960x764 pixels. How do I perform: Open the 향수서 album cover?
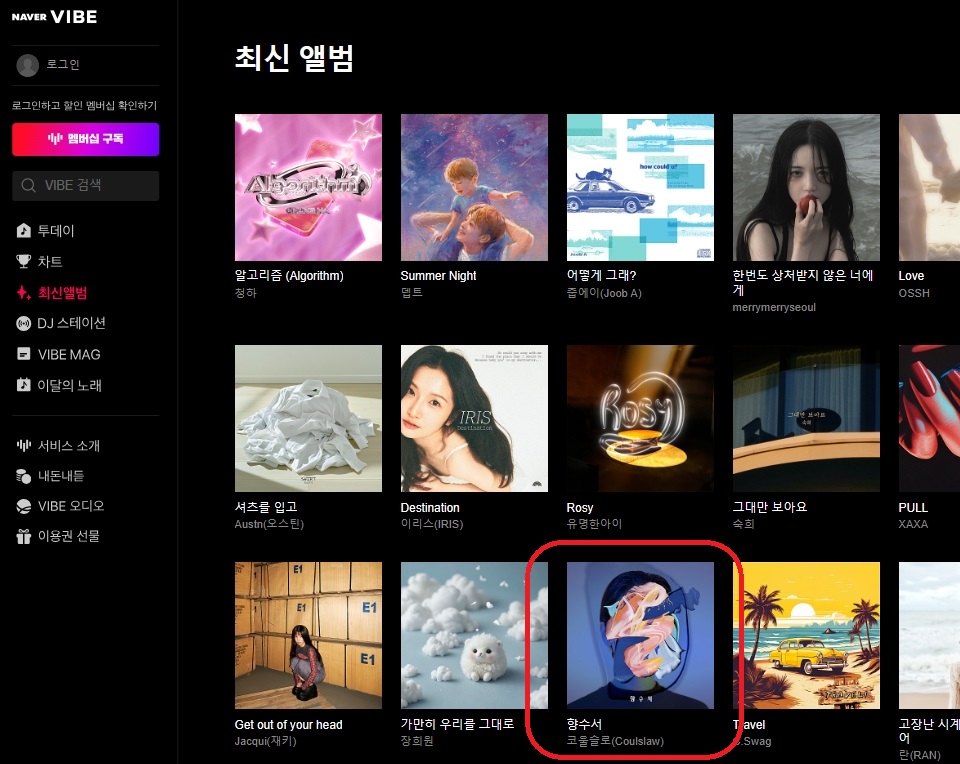coord(640,635)
